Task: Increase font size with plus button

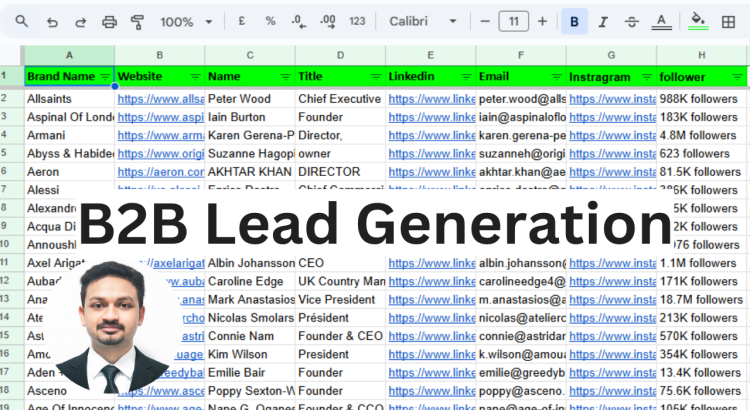Action: (x=542, y=22)
